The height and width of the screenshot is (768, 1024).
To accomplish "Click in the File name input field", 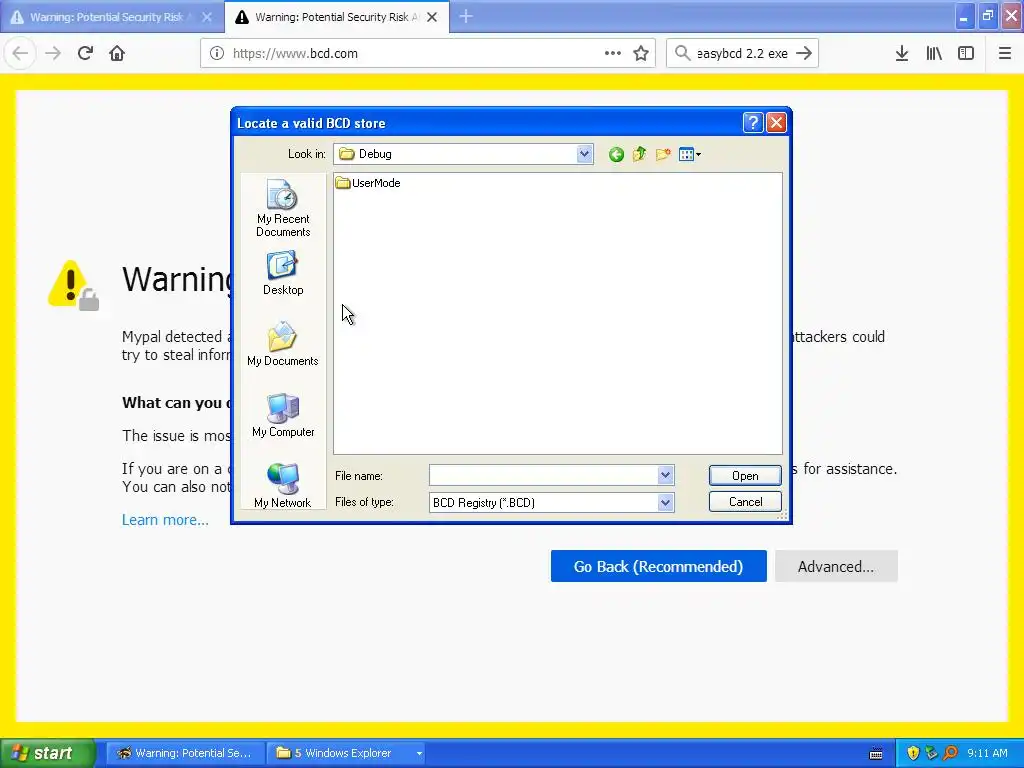I will (543, 475).
